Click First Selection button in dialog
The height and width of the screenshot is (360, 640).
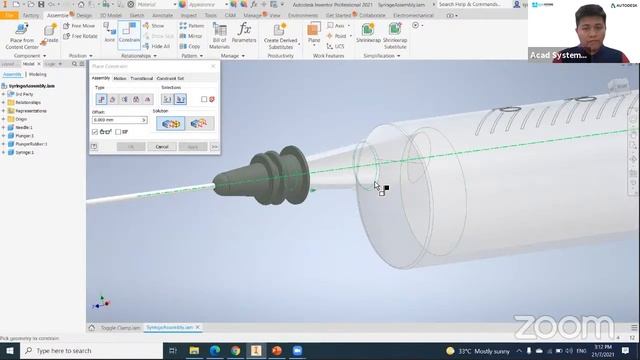[167, 99]
